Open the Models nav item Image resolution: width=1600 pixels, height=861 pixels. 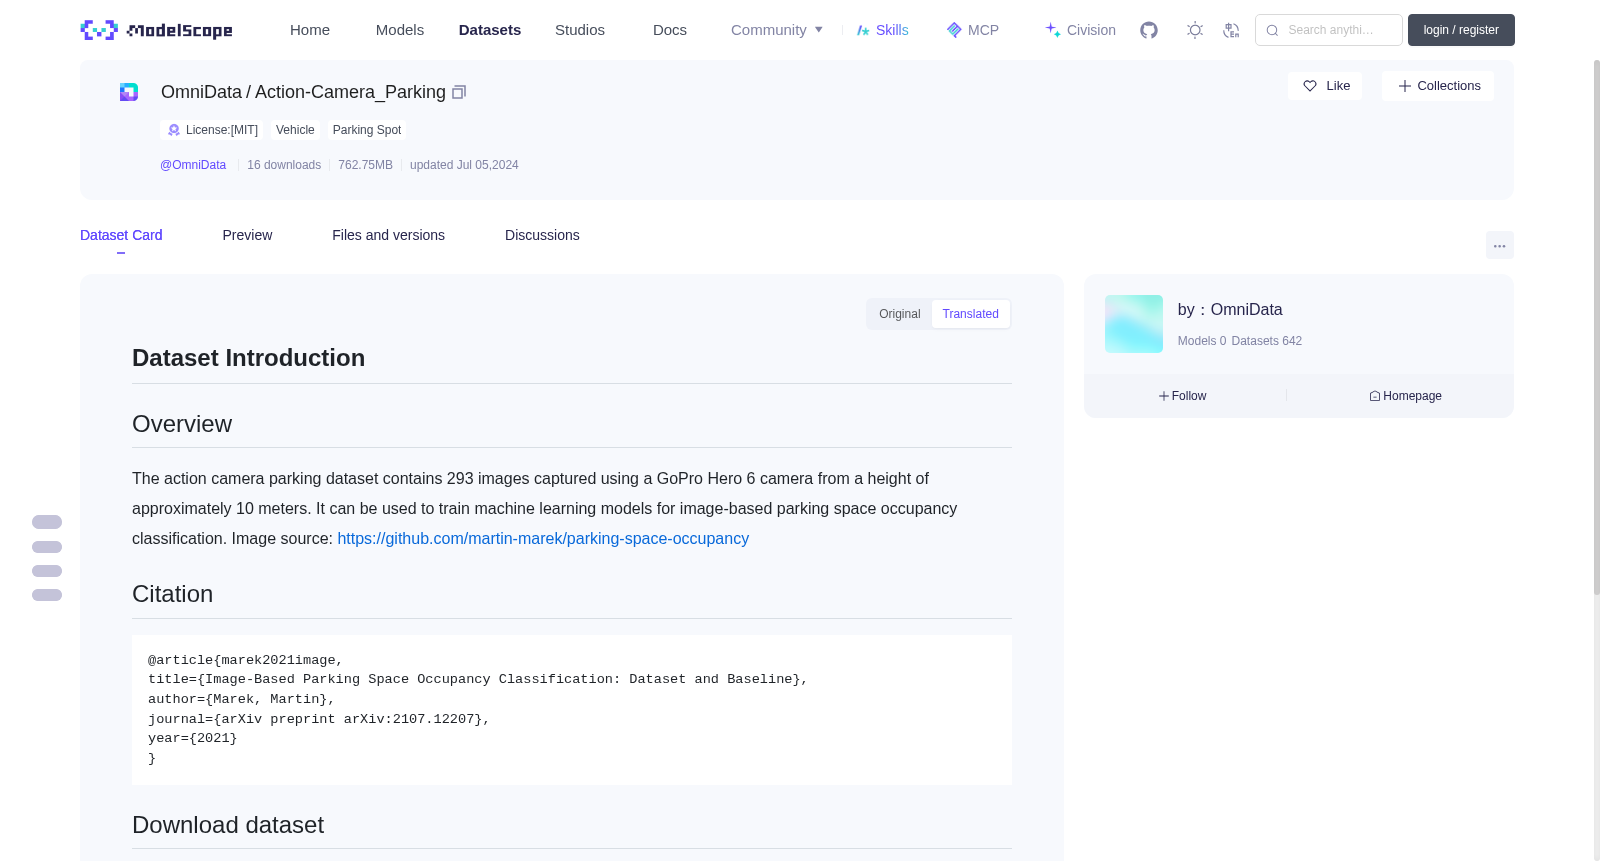[400, 30]
